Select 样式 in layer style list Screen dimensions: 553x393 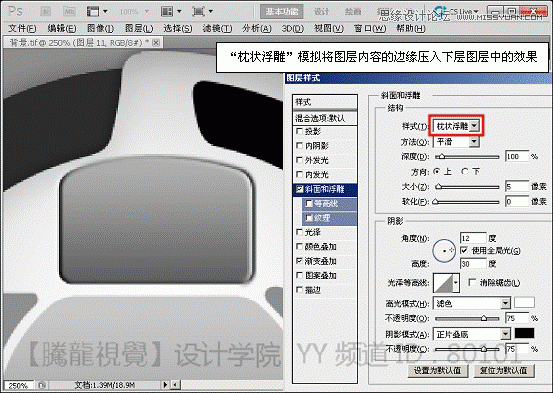(x=325, y=102)
